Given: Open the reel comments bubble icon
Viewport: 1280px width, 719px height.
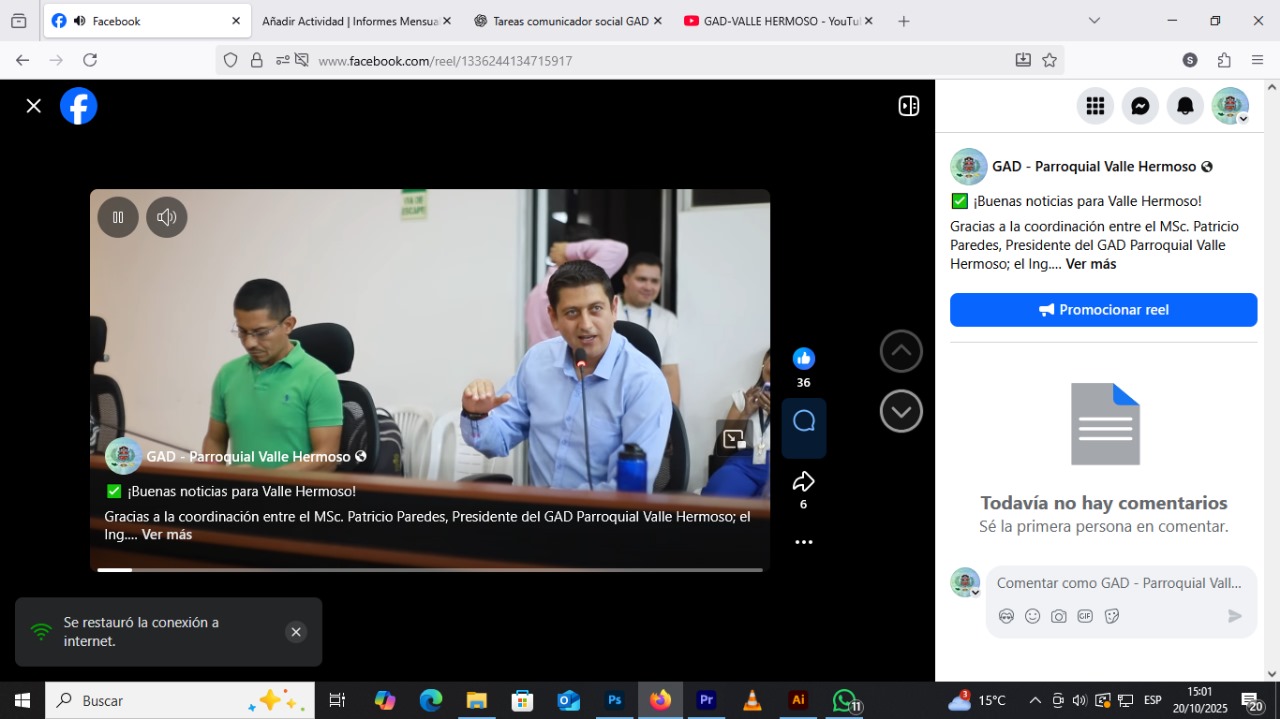Looking at the screenshot, I should 804,421.
